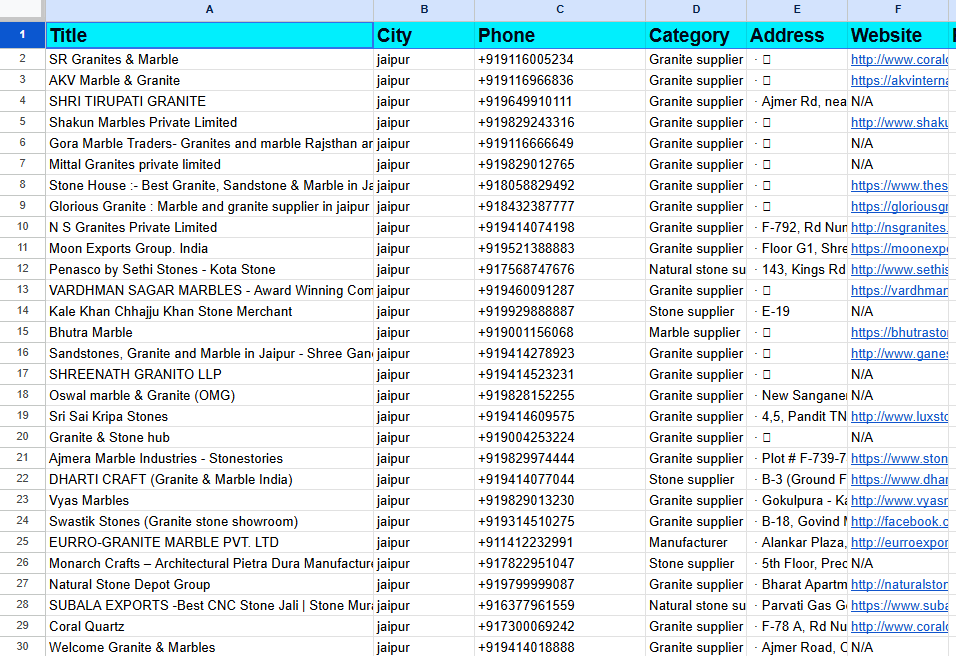Open Ajmera Marble Industries website link
The image size is (956, 656).
click(x=899, y=458)
